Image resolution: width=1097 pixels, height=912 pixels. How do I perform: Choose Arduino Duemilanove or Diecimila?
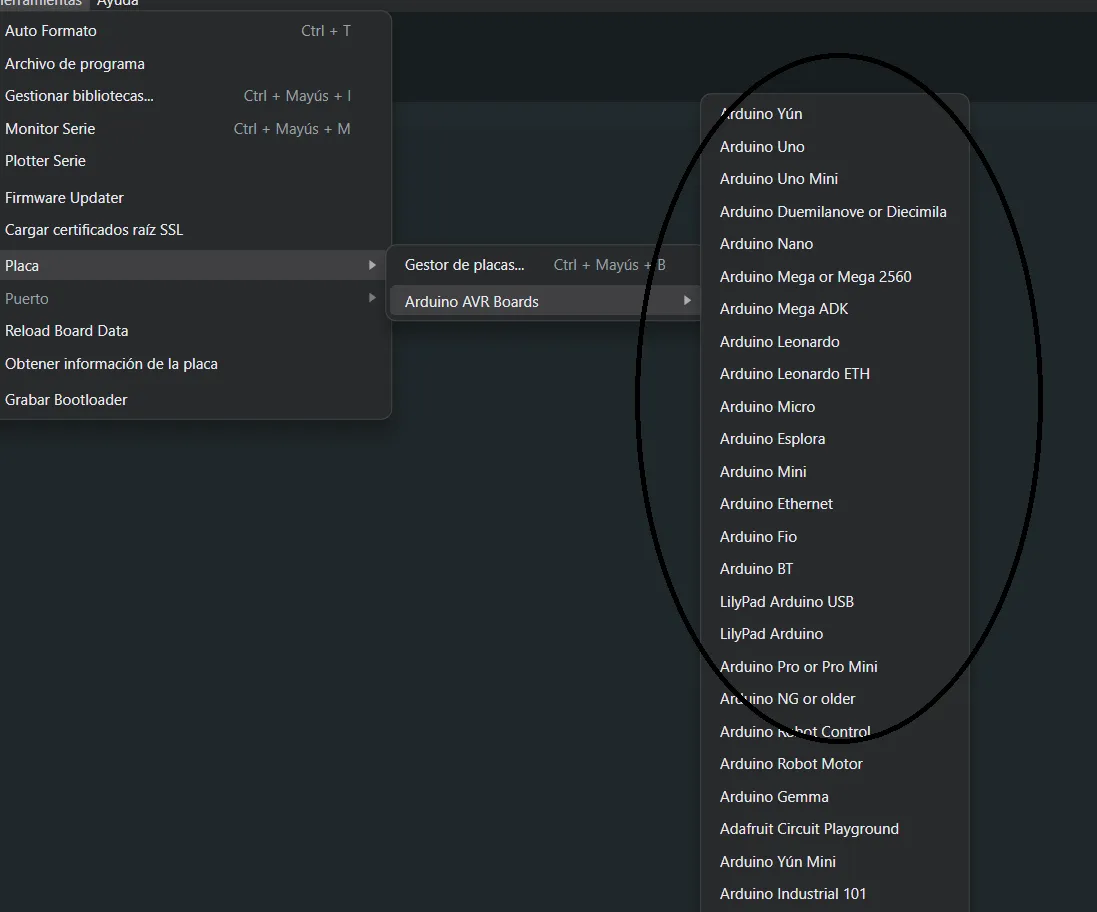coord(835,212)
